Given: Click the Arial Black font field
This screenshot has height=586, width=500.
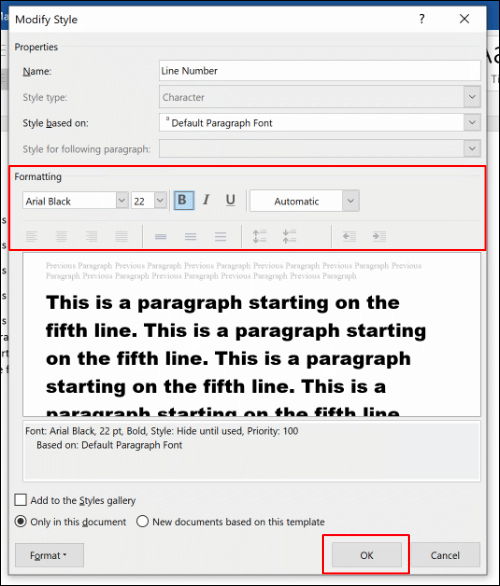Looking at the screenshot, I should (69, 201).
